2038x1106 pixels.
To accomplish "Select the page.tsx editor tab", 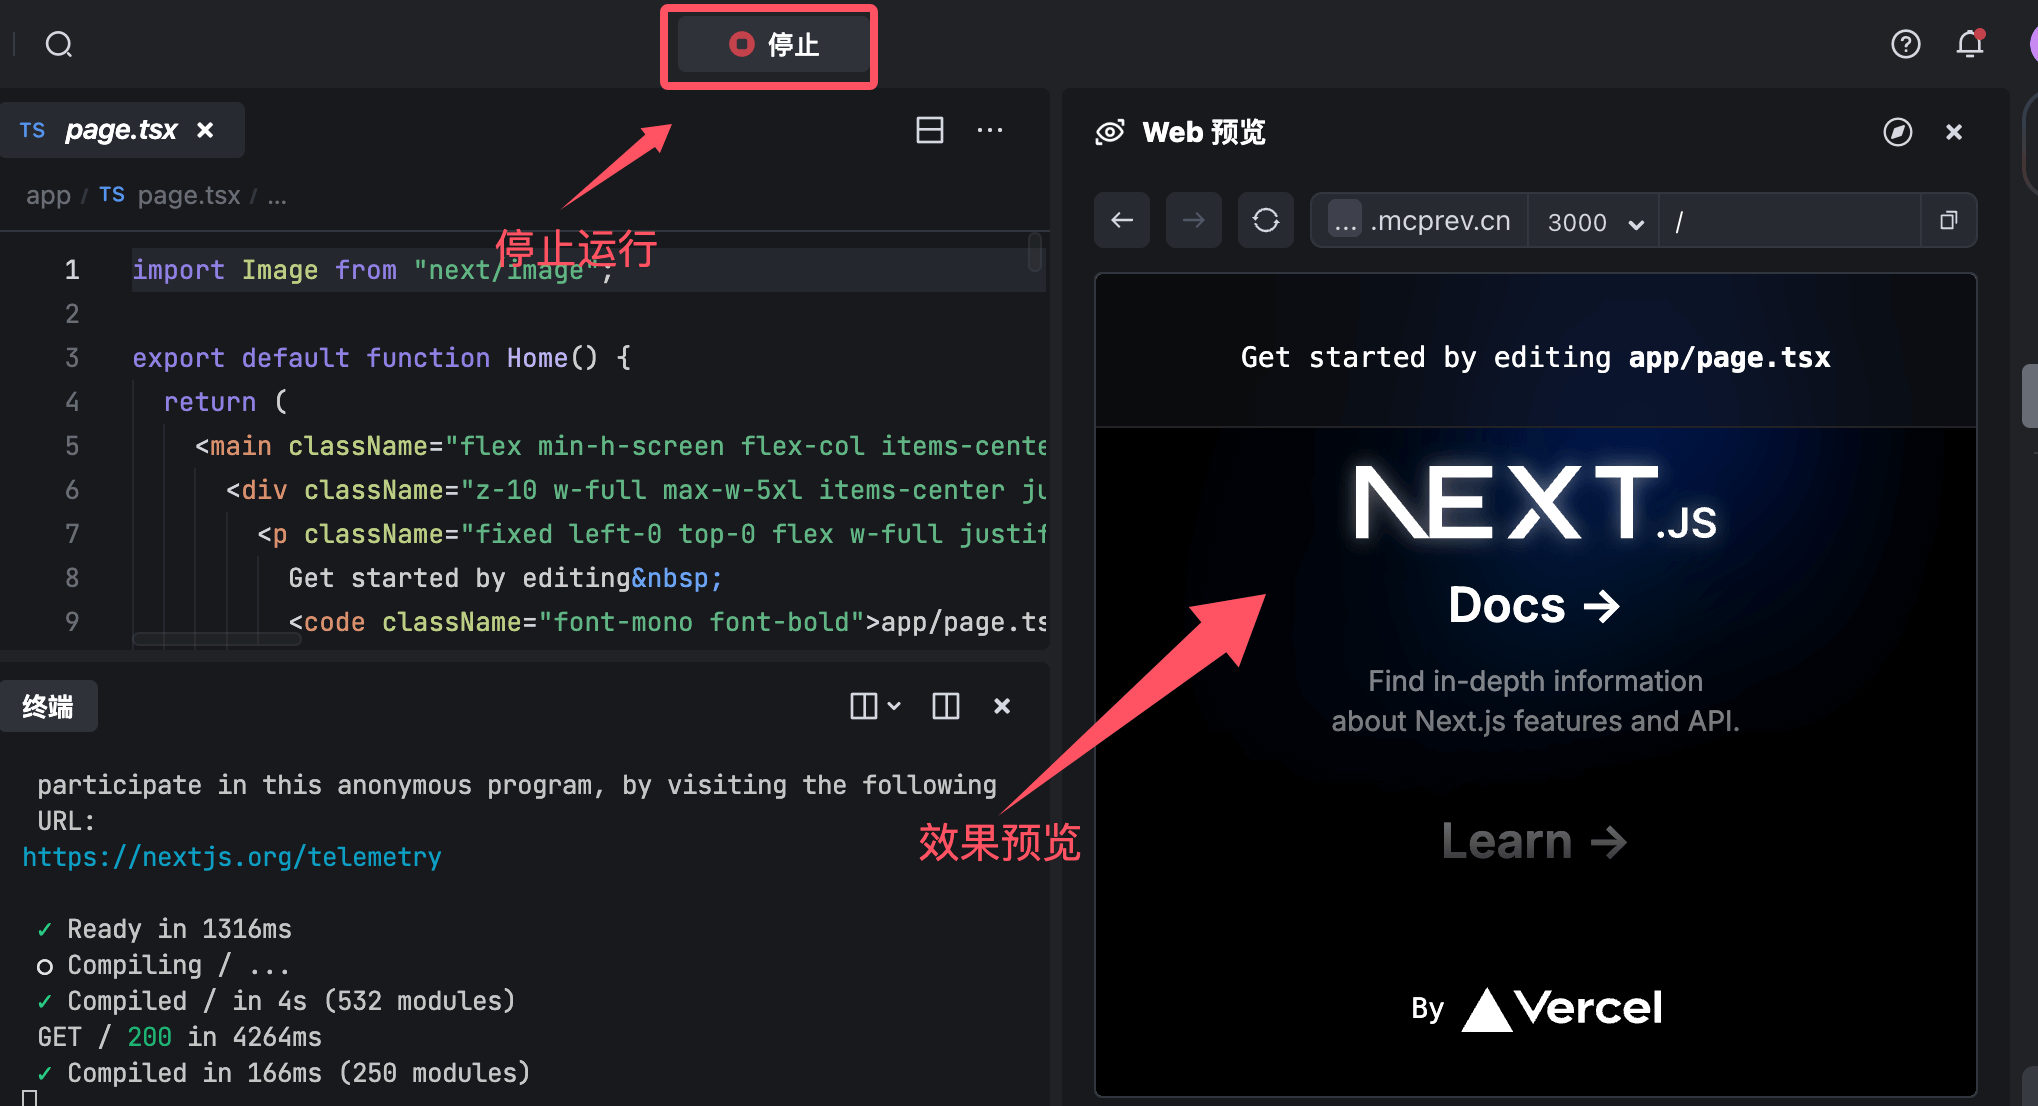I will 121,130.
